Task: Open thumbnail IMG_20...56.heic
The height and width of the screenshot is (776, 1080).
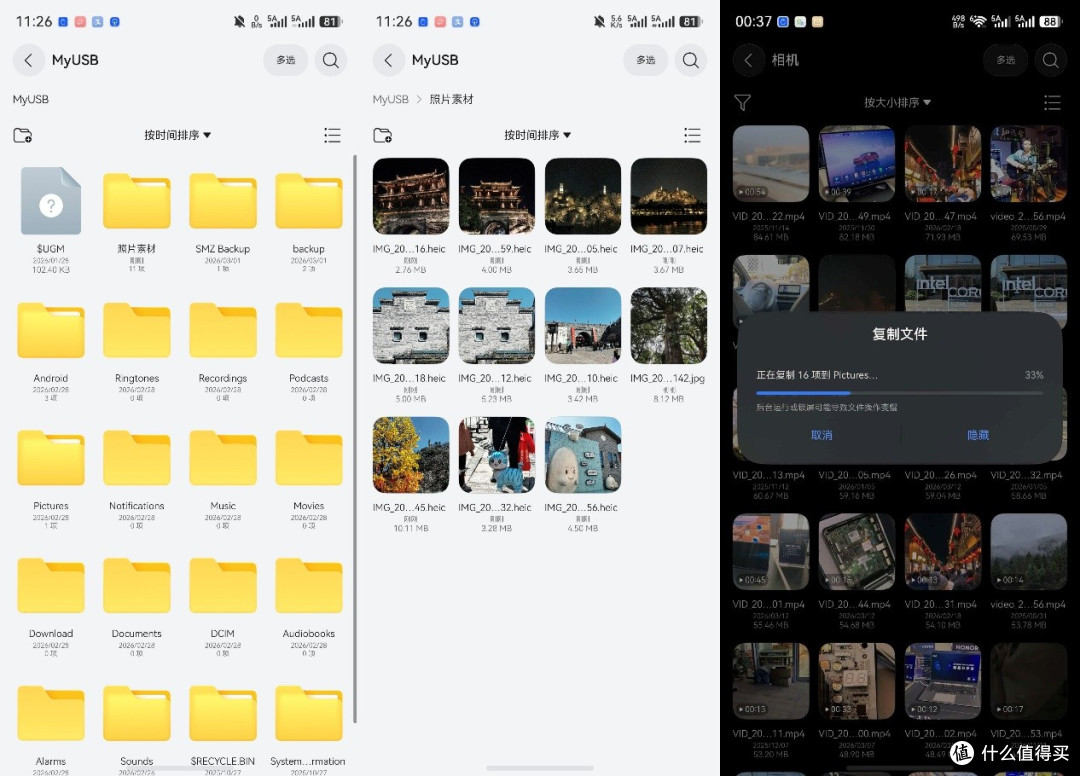Action: click(583, 455)
